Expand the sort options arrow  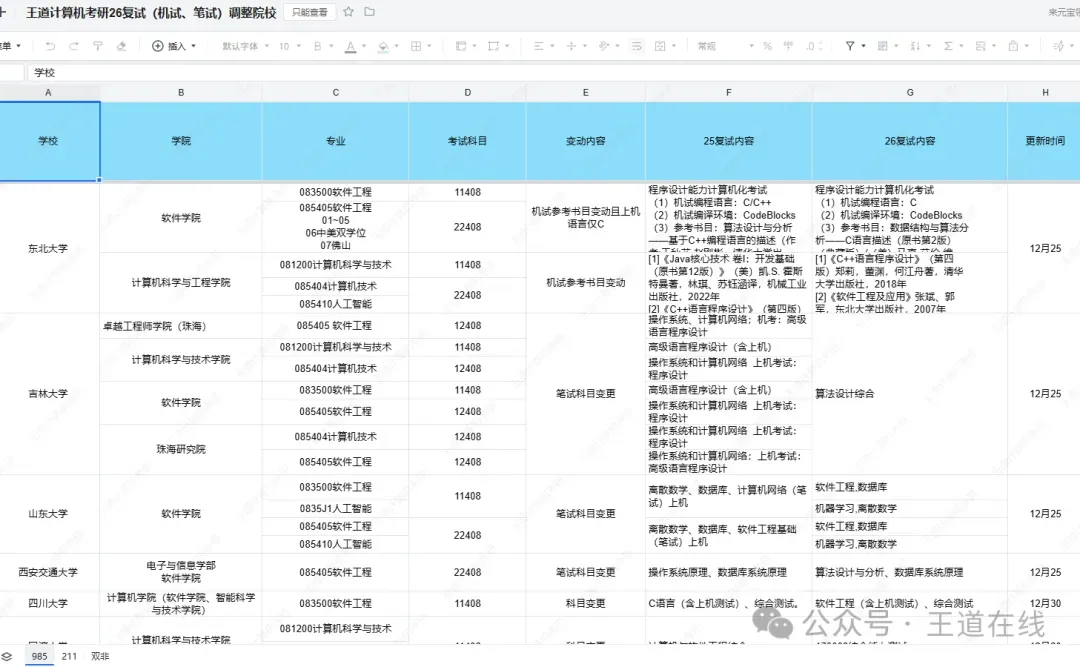[928, 46]
